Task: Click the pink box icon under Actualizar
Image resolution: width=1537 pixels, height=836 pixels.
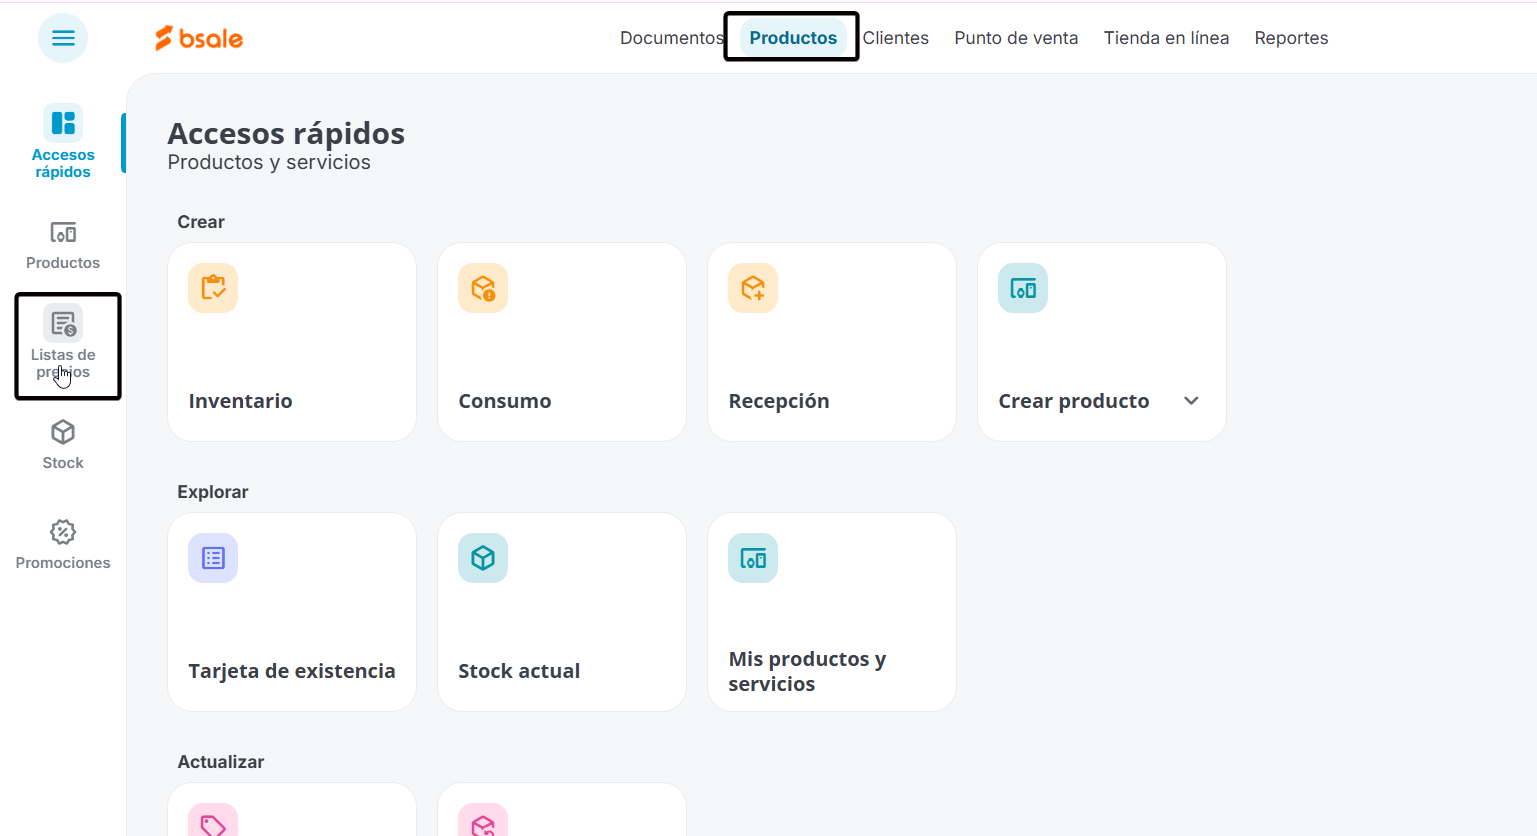Action: coord(483,820)
